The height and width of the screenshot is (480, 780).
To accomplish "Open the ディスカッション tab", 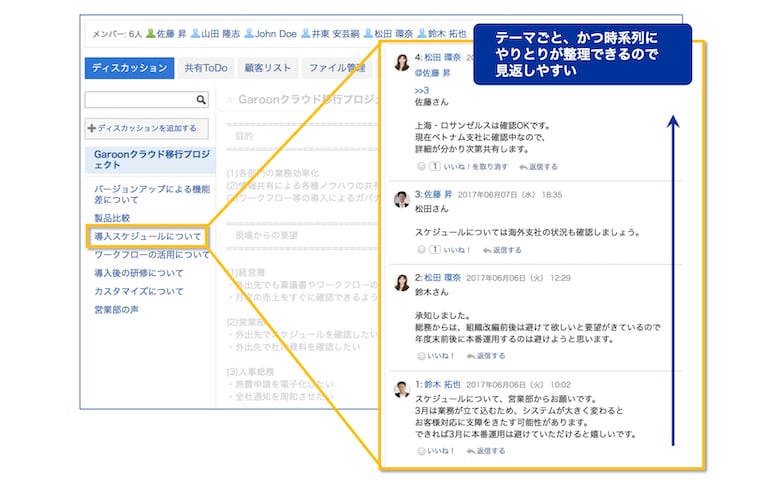I will (x=129, y=68).
